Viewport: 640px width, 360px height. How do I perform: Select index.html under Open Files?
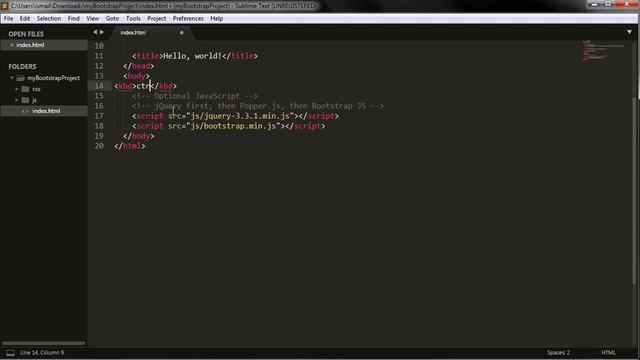(x=30, y=45)
